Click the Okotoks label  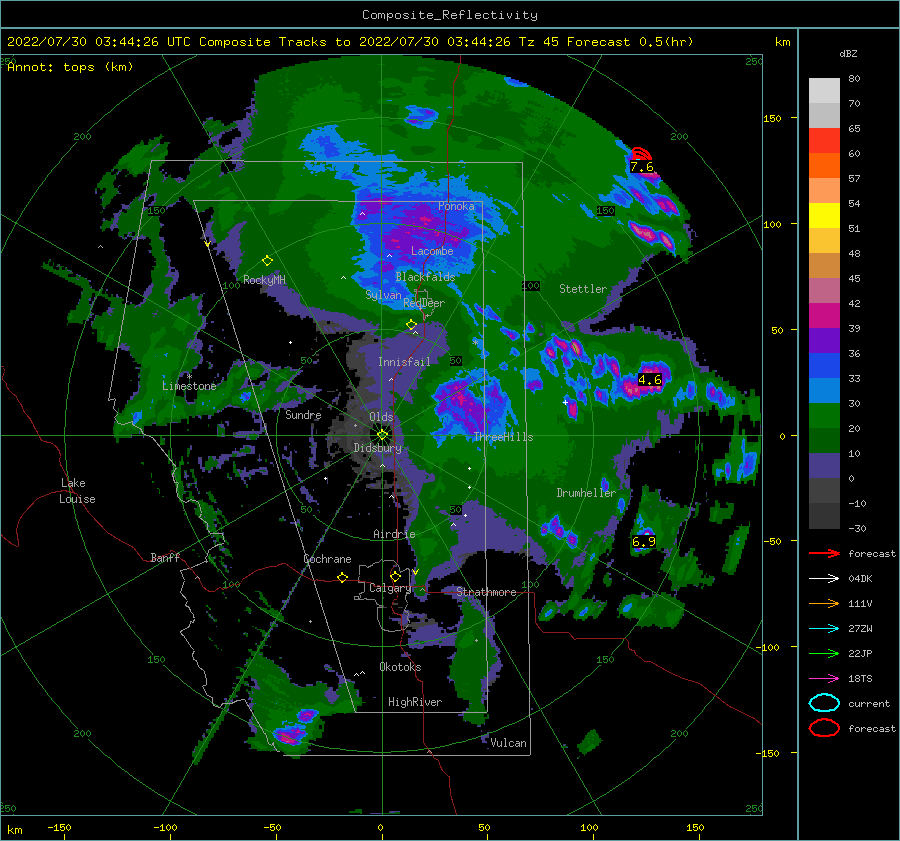click(400, 666)
